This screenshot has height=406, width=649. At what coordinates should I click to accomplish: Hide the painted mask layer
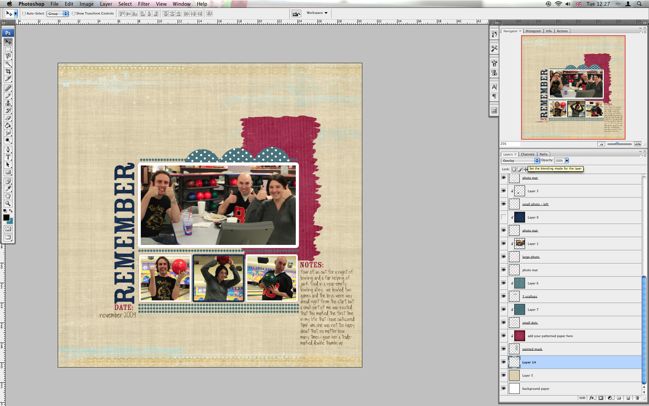click(x=504, y=349)
